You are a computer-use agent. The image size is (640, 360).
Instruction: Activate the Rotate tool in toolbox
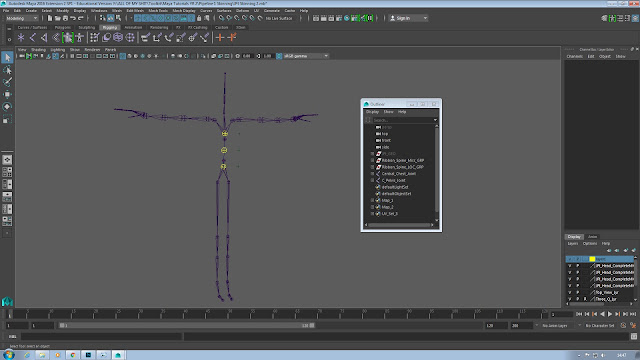[7, 107]
